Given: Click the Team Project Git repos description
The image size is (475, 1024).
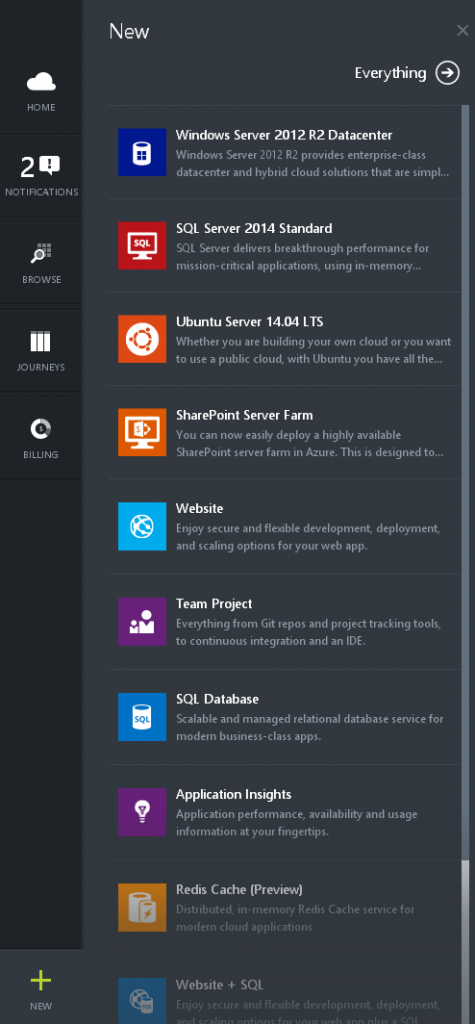Looking at the screenshot, I should click(x=308, y=633).
